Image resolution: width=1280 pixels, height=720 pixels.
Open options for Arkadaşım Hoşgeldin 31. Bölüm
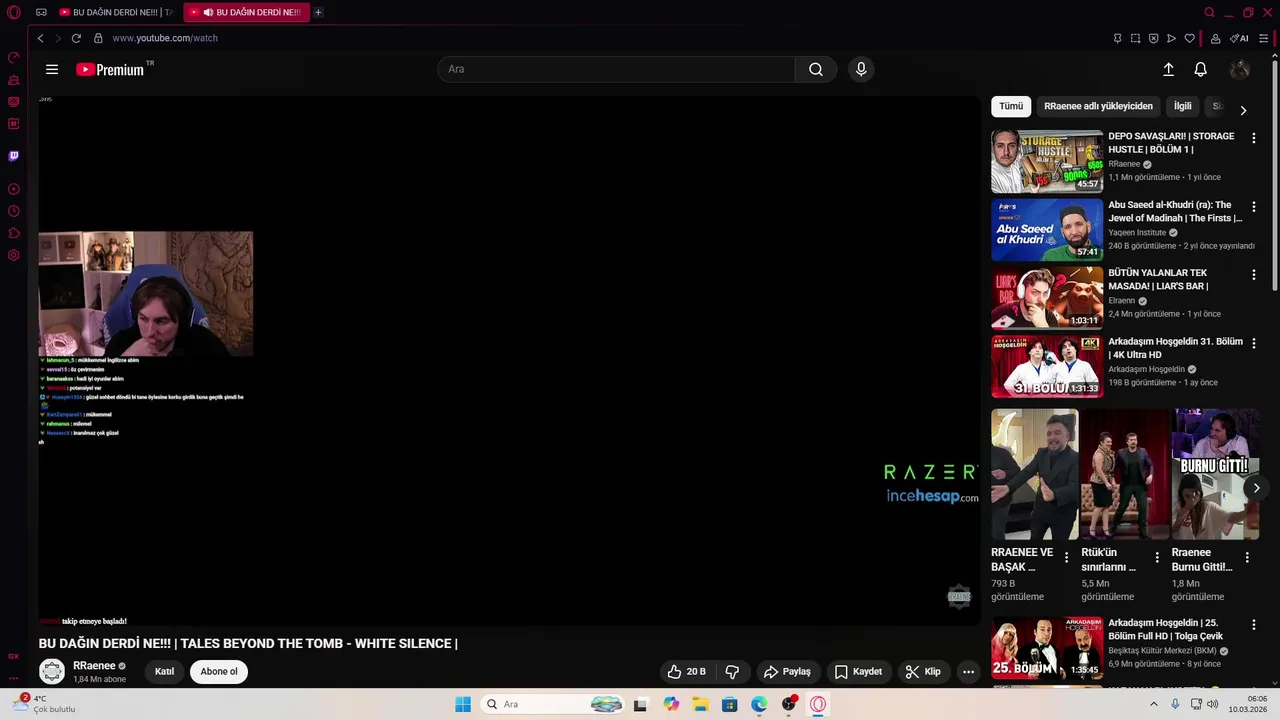tap(1253, 343)
